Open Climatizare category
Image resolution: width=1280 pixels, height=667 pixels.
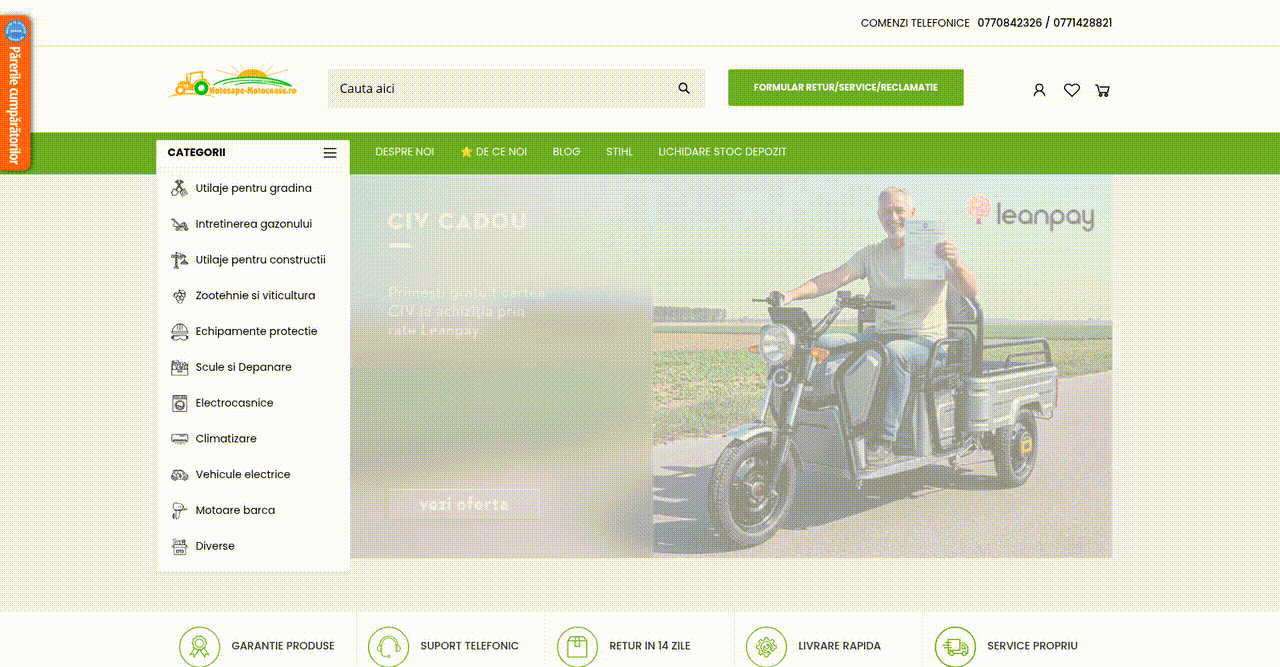coord(226,439)
